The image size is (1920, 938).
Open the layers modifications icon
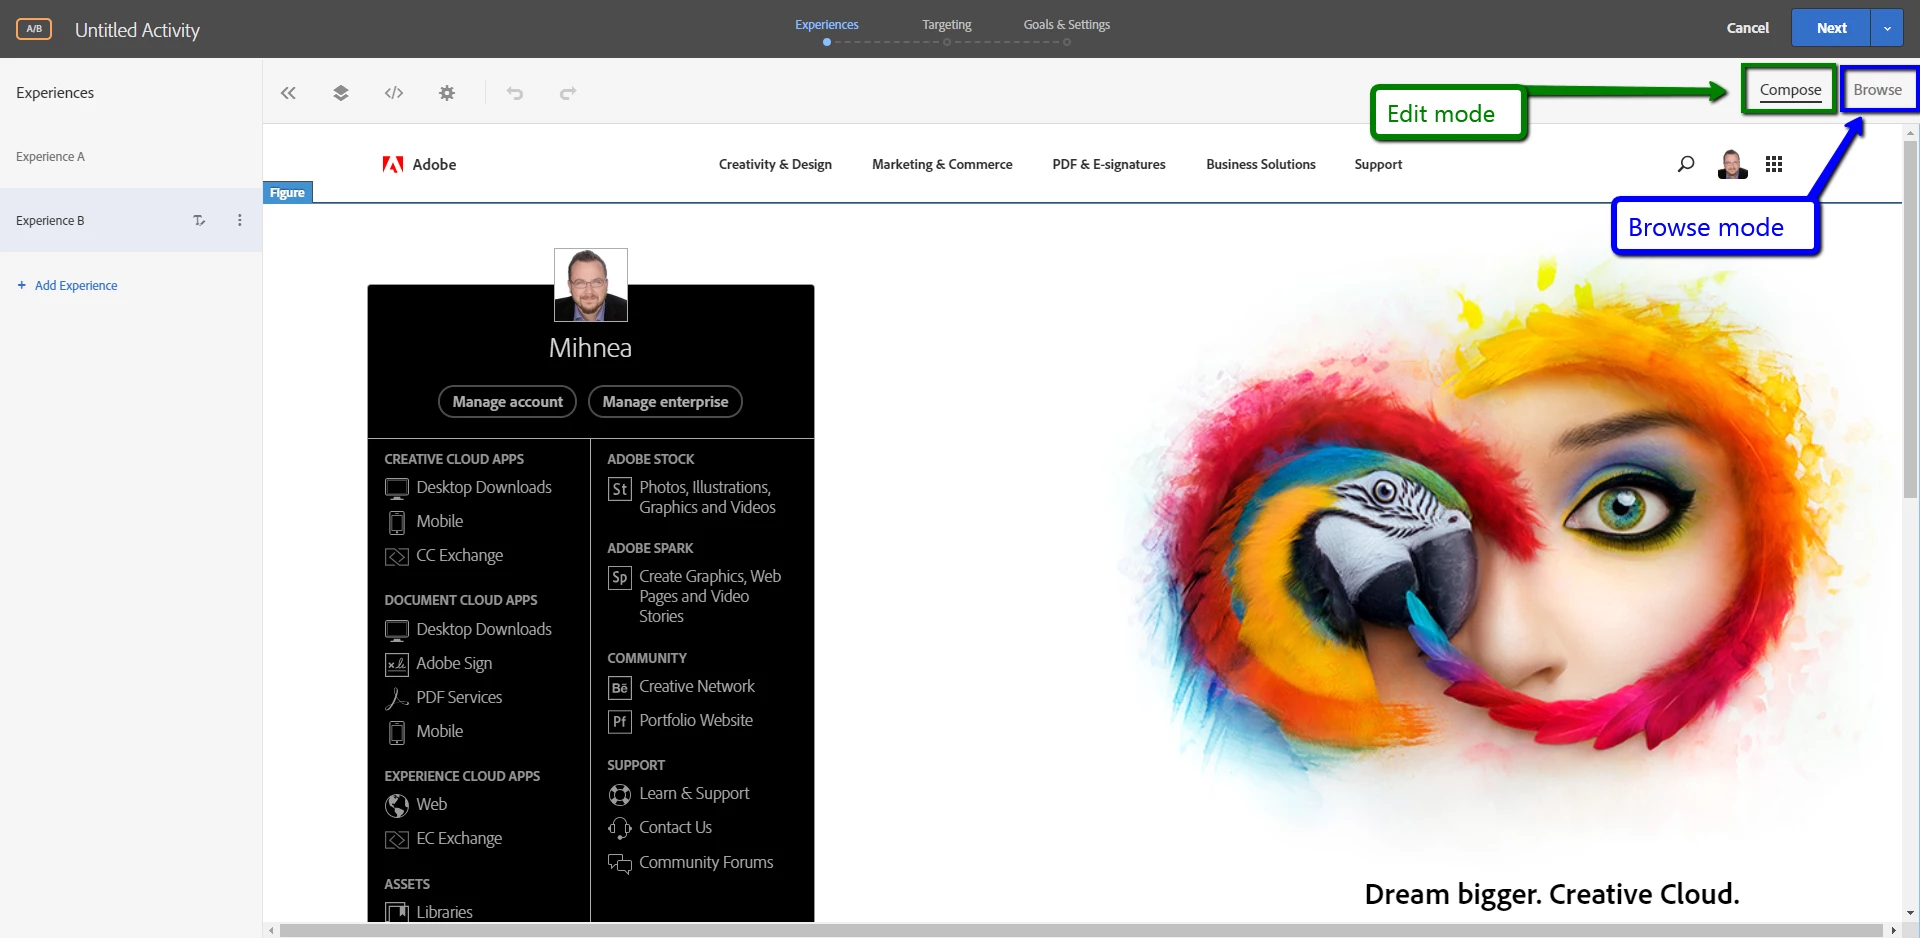341,93
